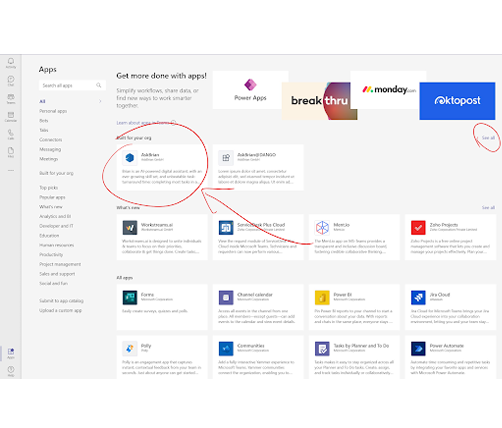Click Learn about apps in Teams link
This screenshot has height=428, width=502.
143,123
